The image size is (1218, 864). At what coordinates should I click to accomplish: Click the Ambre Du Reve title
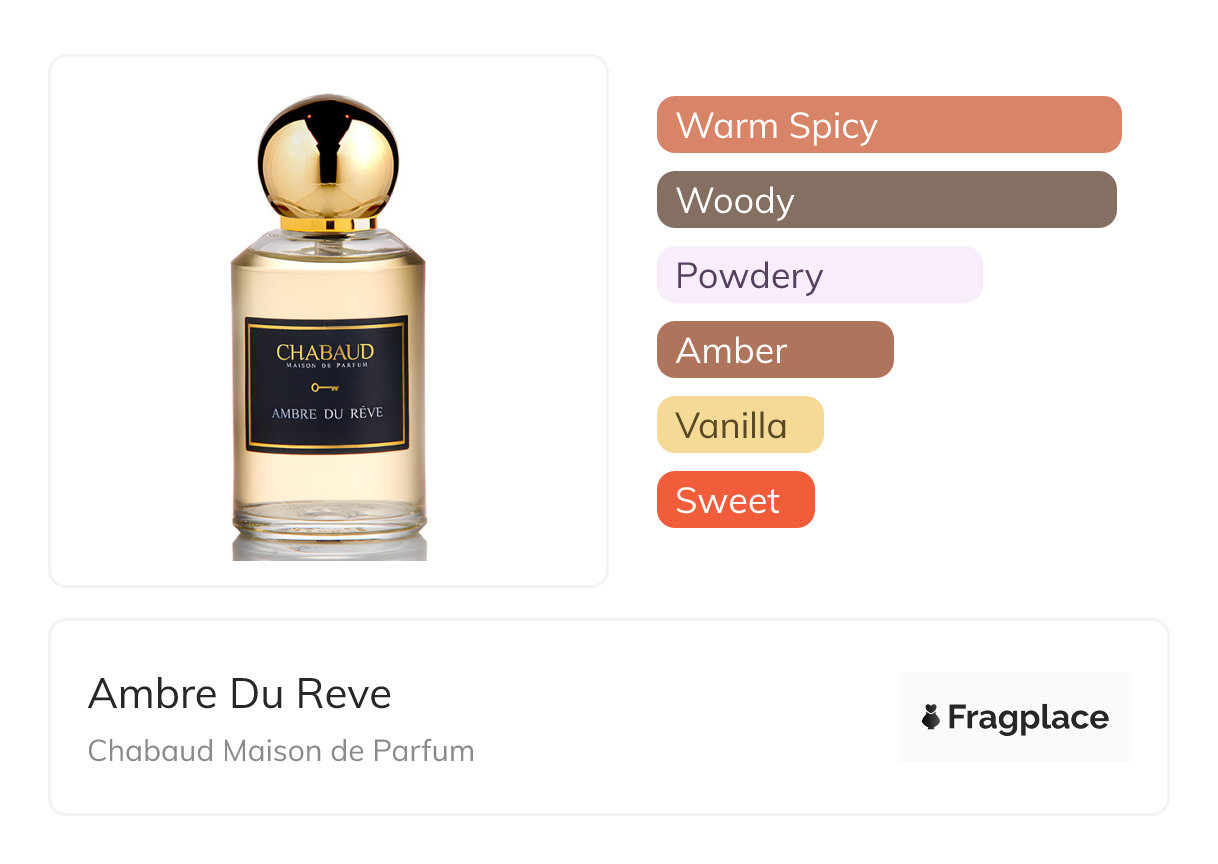point(240,694)
